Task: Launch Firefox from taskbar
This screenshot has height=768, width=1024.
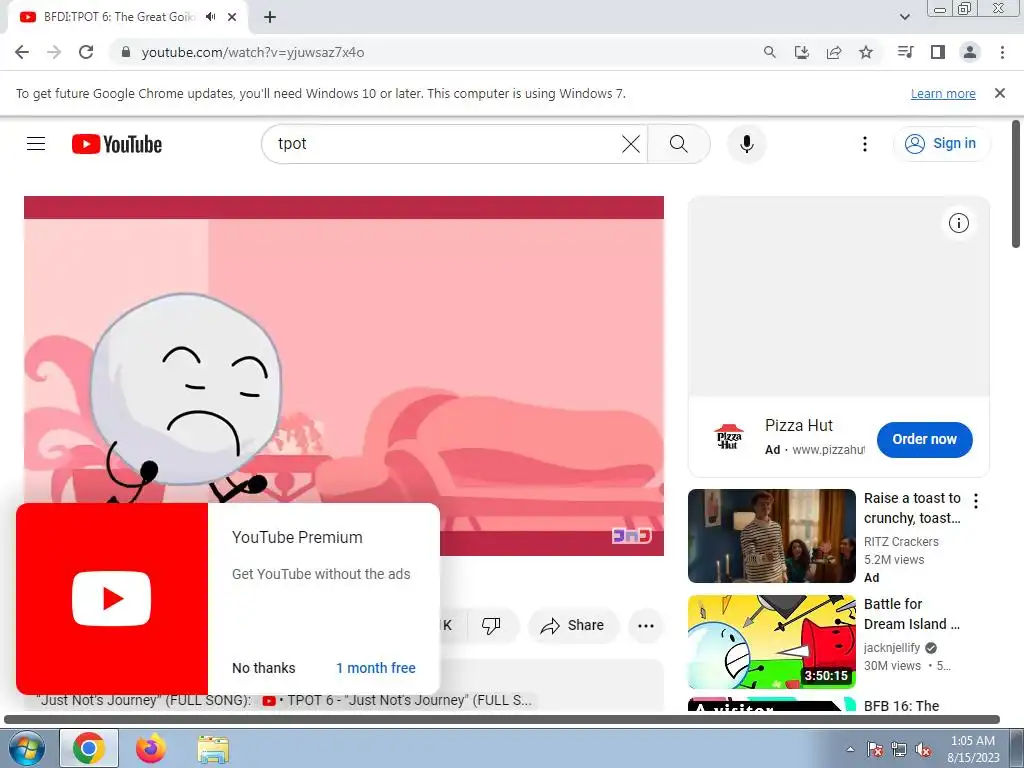Action: [x=151, y=748]
